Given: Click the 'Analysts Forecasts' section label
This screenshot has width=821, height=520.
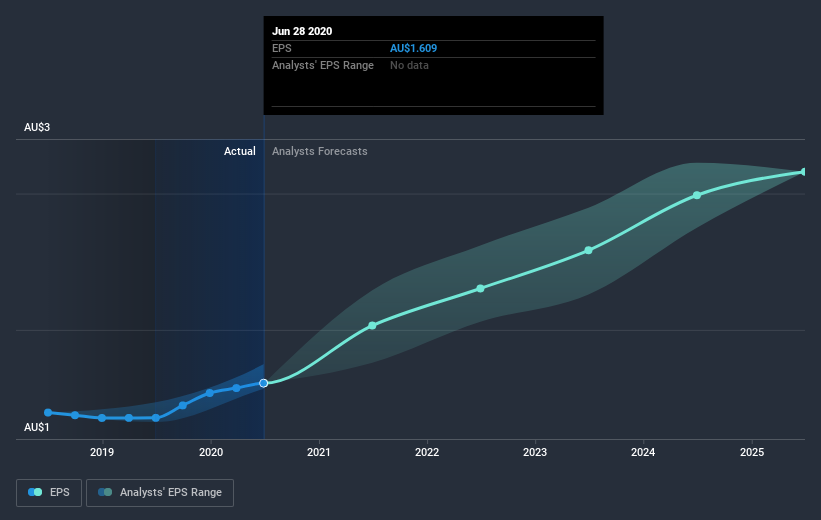Looking at the screenshot, I should click(319, 151).
